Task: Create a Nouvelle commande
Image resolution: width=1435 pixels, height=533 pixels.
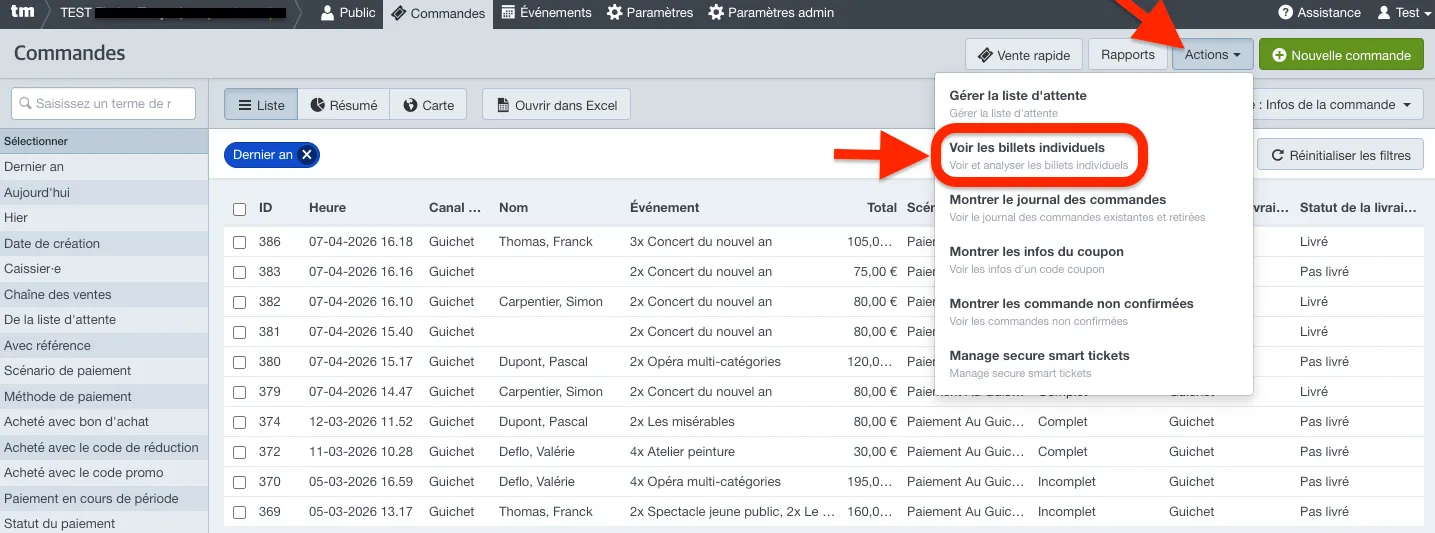Action: tap(1341, 55)
